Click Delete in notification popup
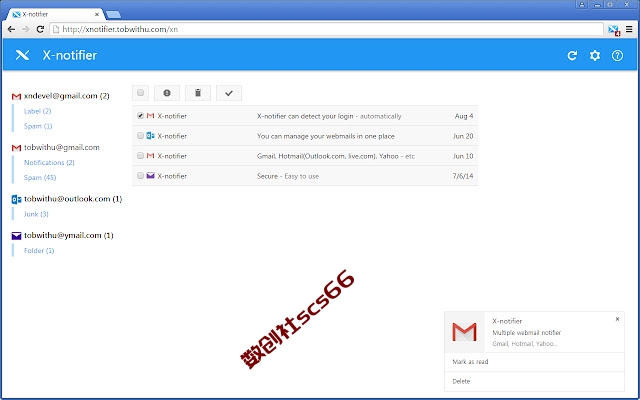The image size is (640, 400). point(461,381)
